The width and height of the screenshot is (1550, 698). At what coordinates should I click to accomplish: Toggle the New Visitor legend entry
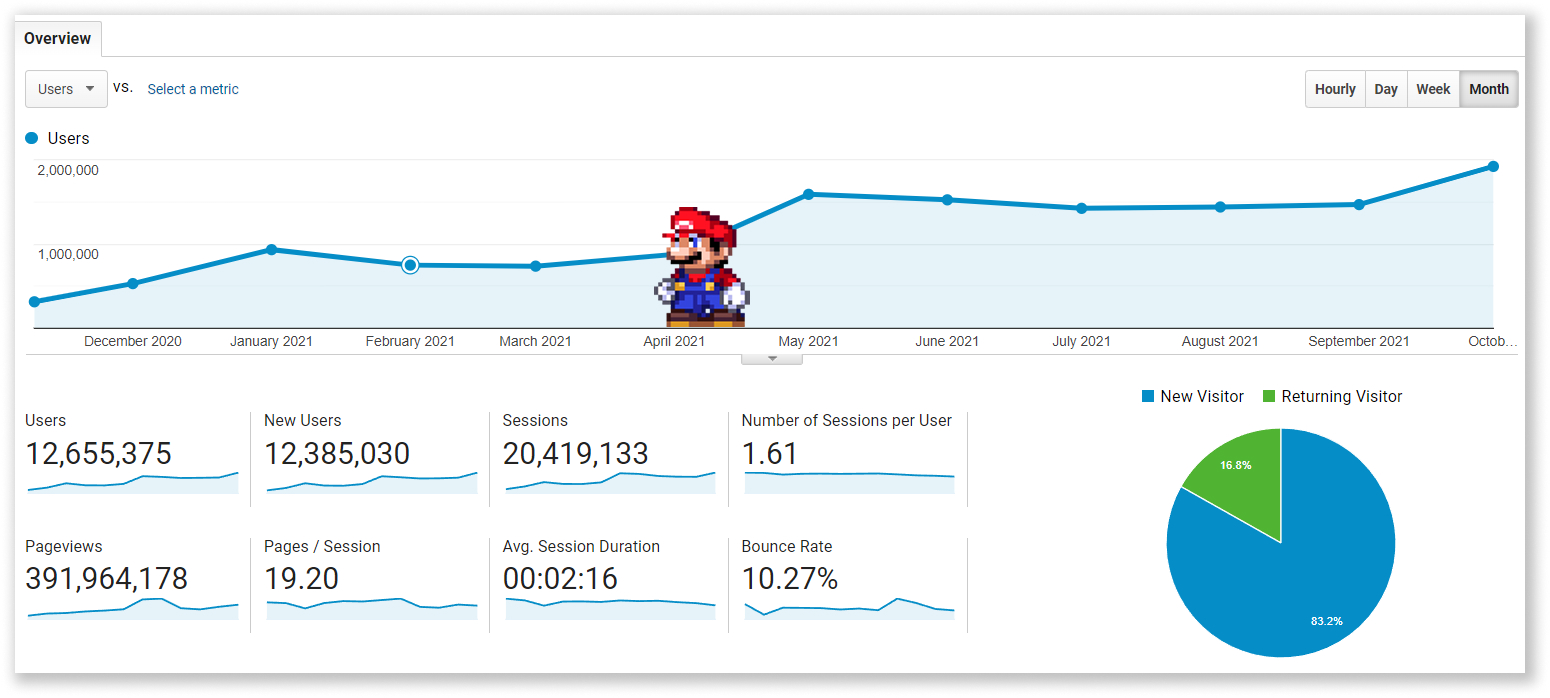pyautogui.click(x=1192, y=396)
